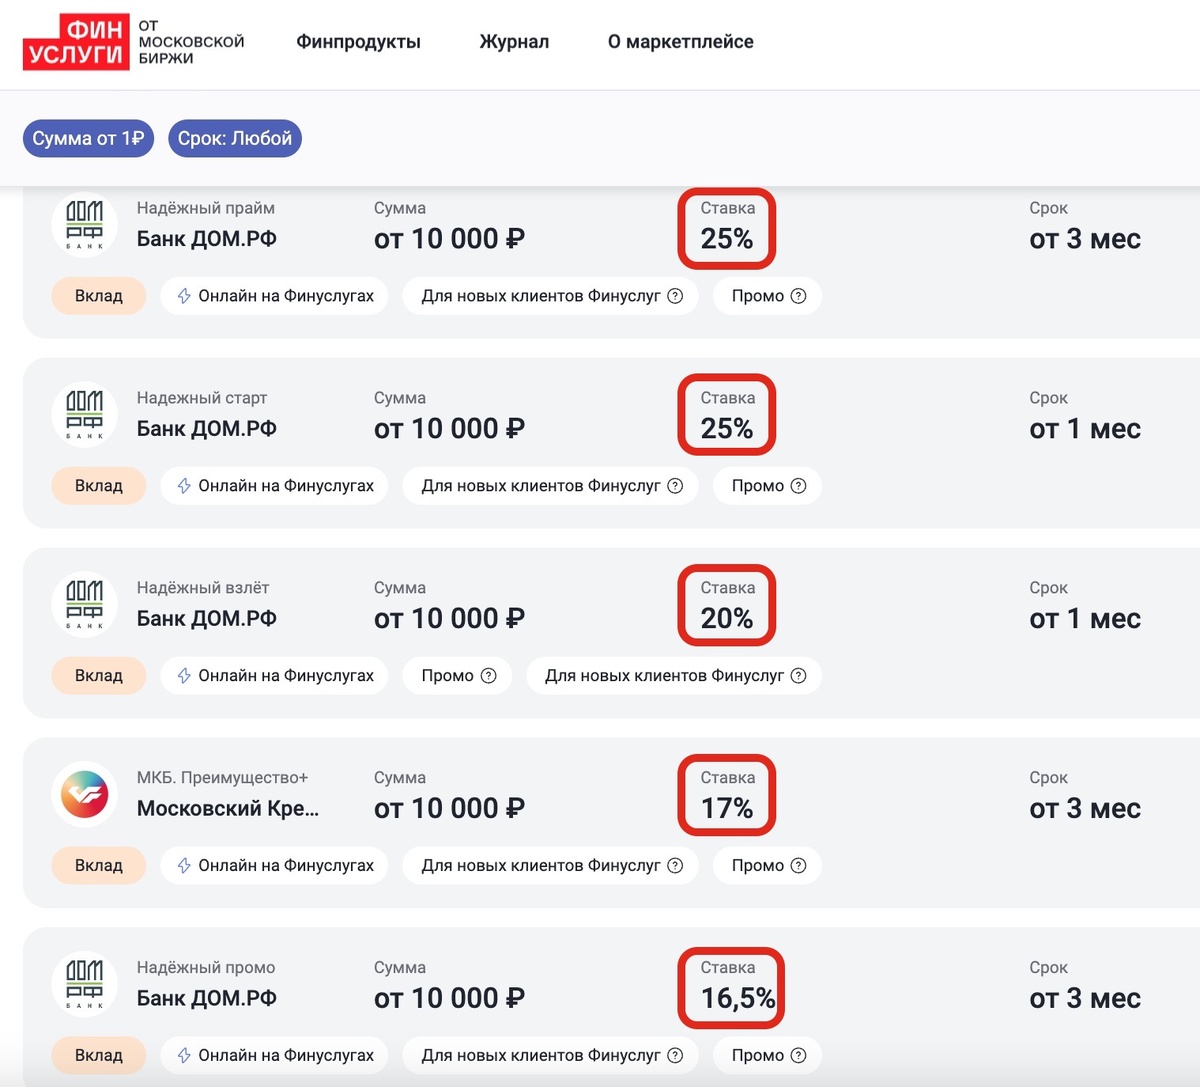
Task: Click Банк ДОМ.РФ logo in Надёжный взлёт row
Action: pos(85,605)
